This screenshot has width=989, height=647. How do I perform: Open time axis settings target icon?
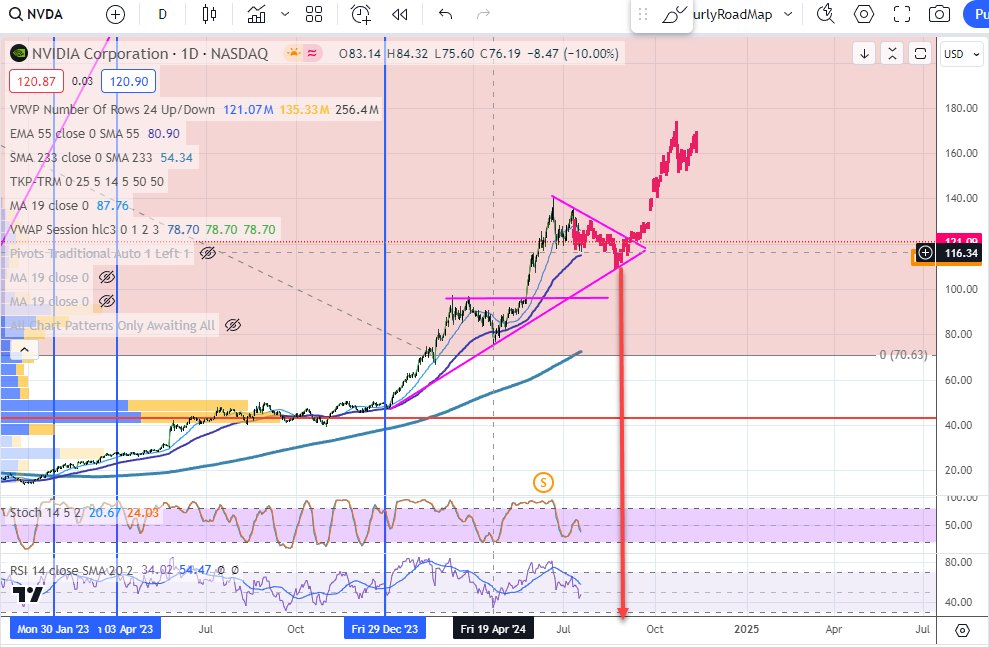coord(962,630)
